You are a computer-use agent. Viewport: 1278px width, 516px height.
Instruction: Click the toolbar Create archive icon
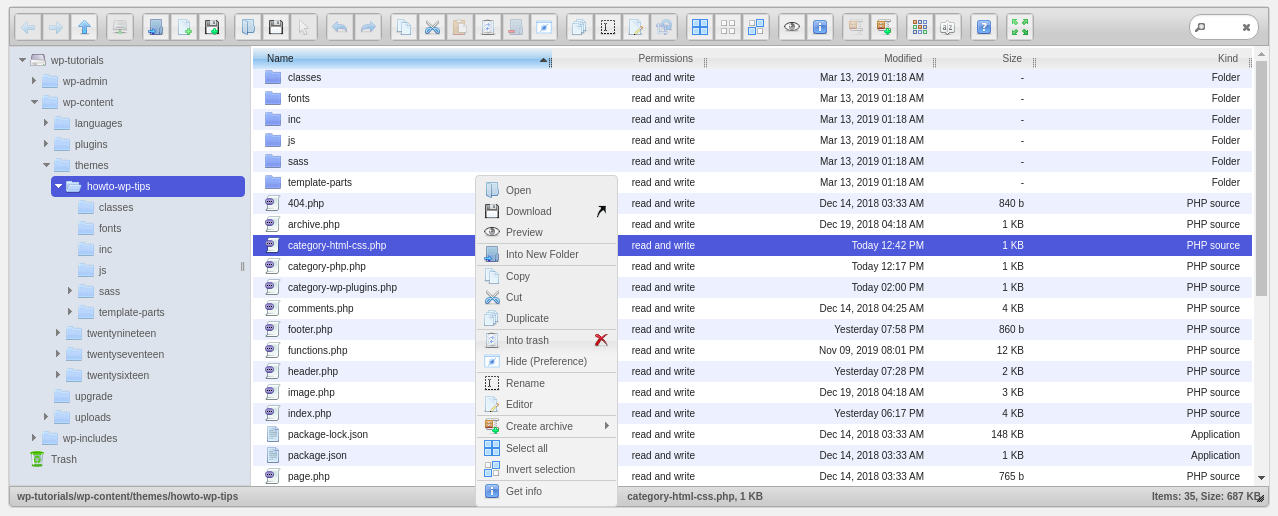pos(884,27)
